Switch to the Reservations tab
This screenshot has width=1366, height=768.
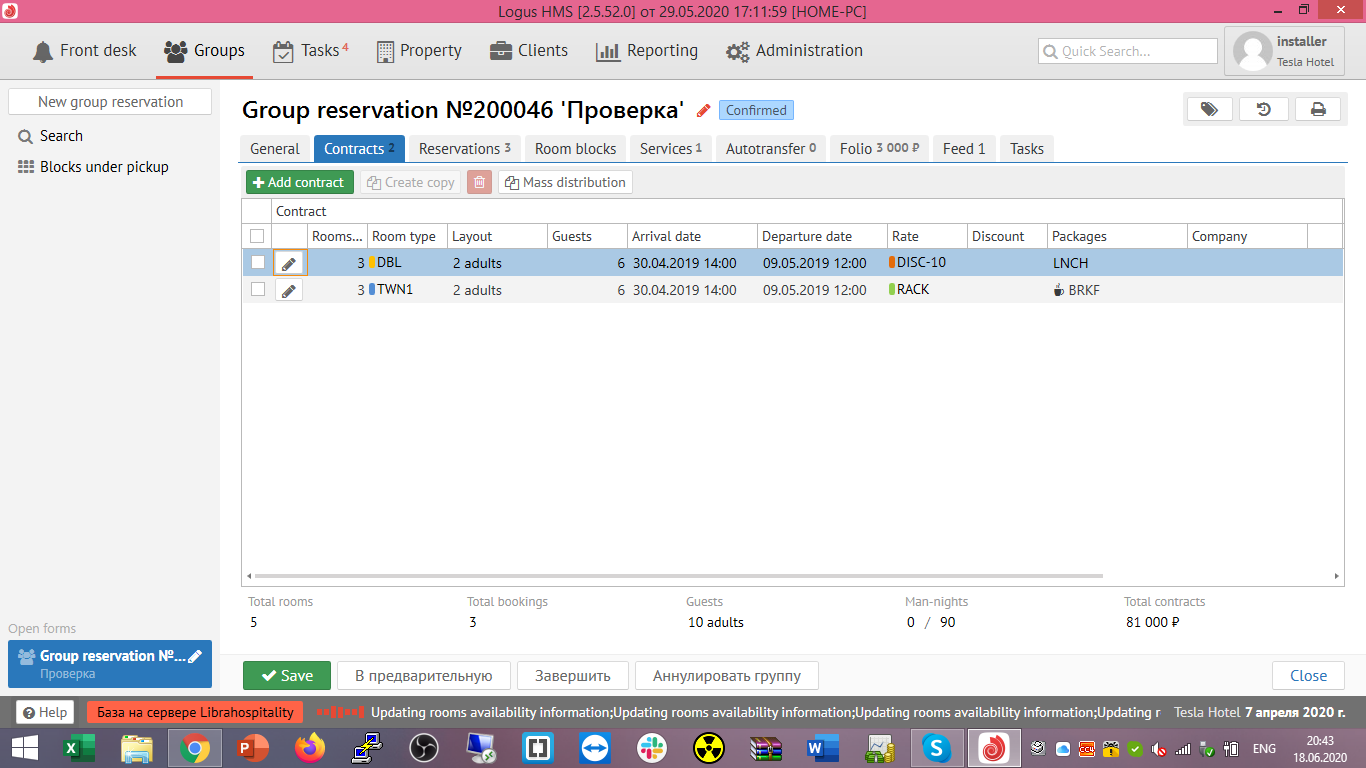465,149
